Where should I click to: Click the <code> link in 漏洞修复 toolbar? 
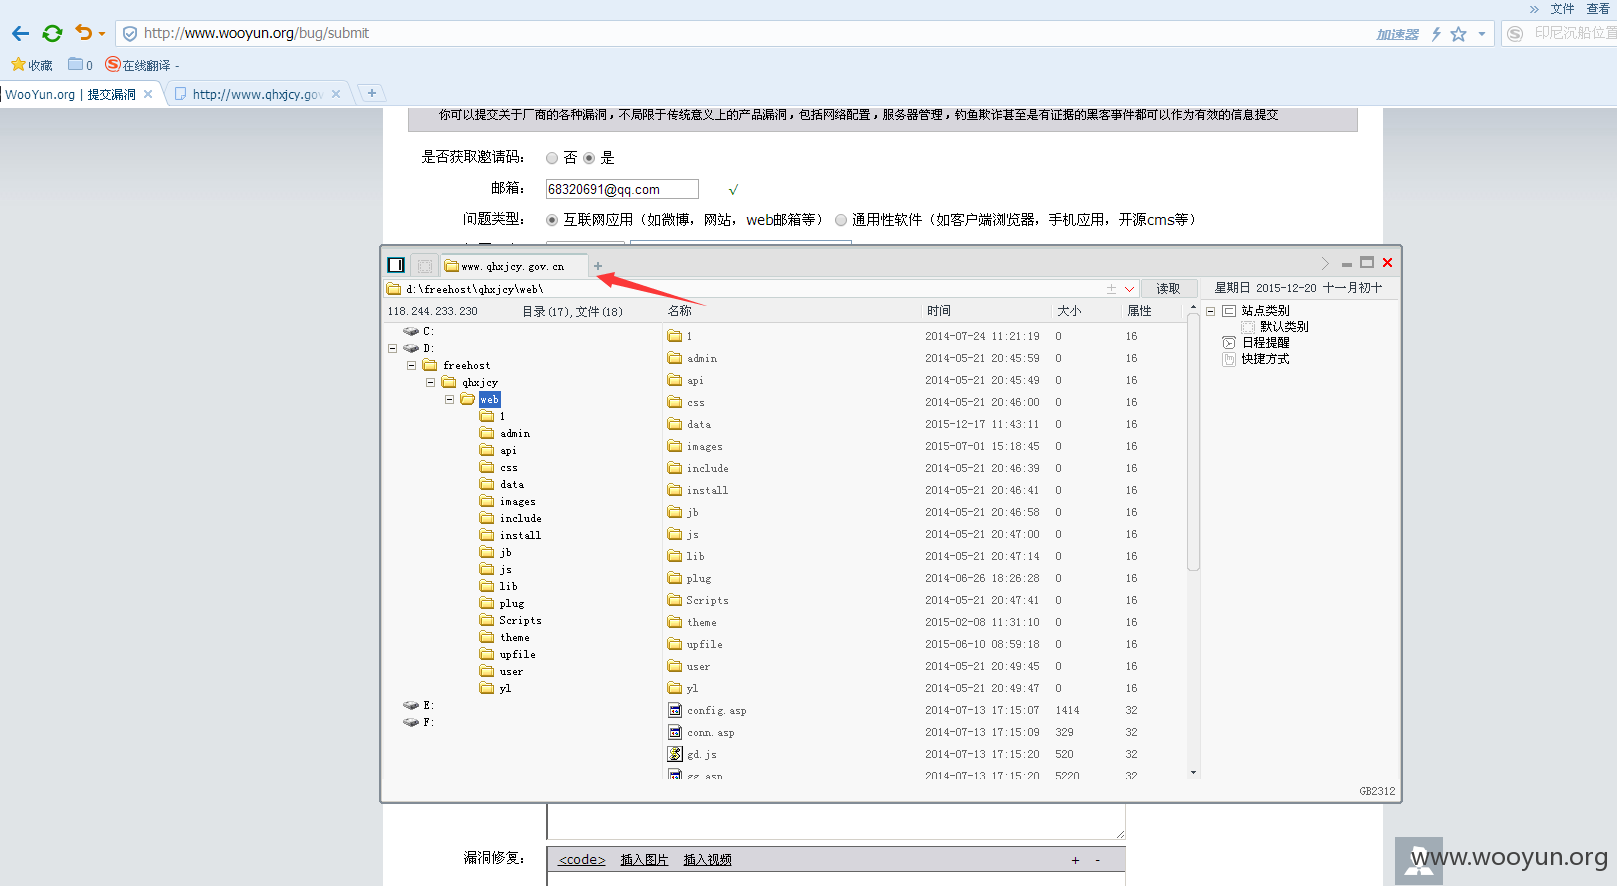[x=582, y=859]
